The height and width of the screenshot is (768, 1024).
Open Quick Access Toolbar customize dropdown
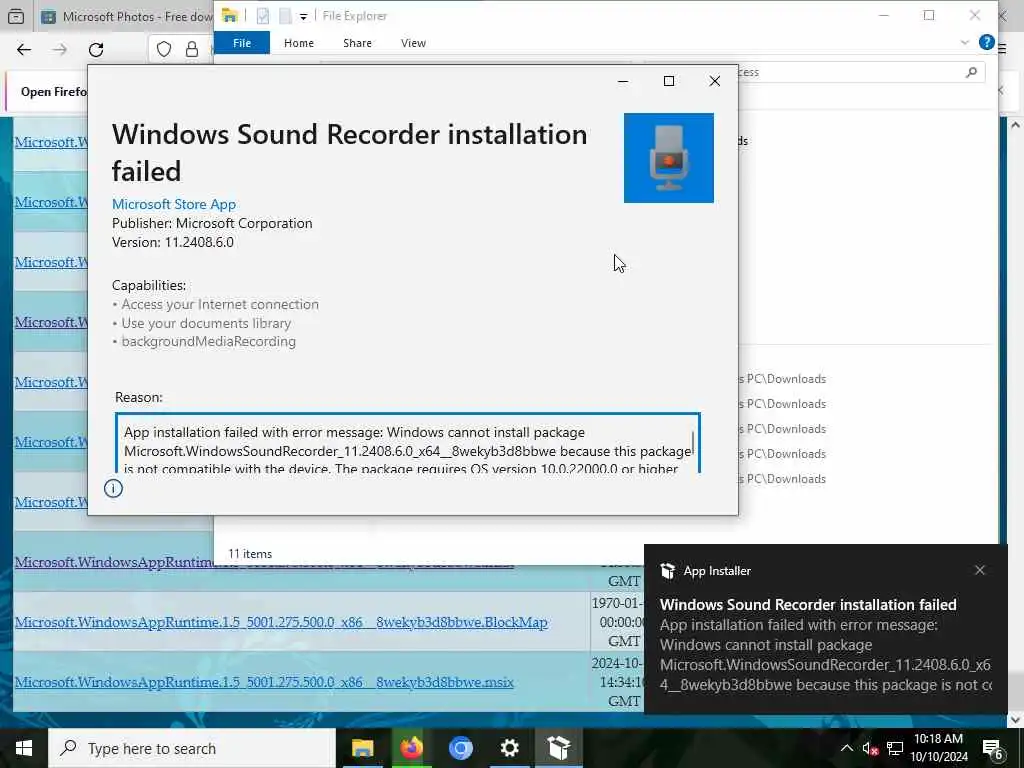304,16
